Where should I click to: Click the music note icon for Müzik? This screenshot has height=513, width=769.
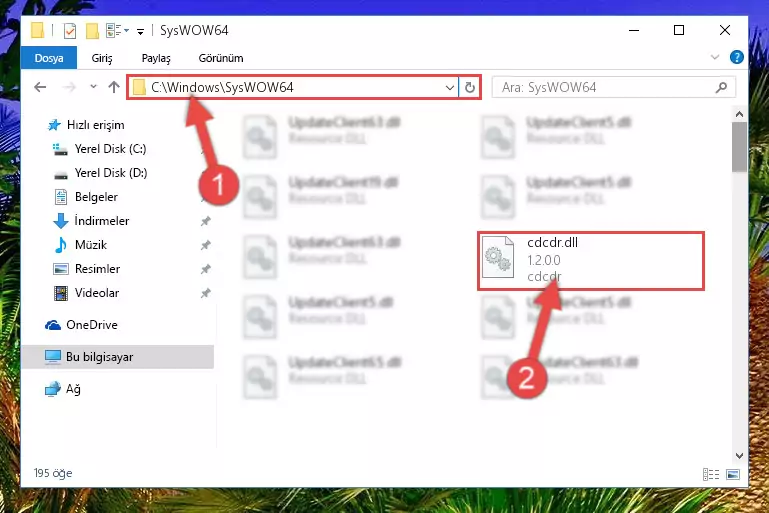pos(60,245)
